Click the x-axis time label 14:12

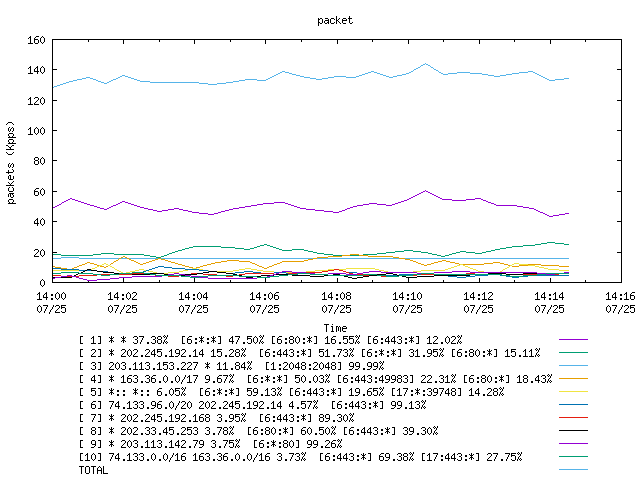click(478, 296)
